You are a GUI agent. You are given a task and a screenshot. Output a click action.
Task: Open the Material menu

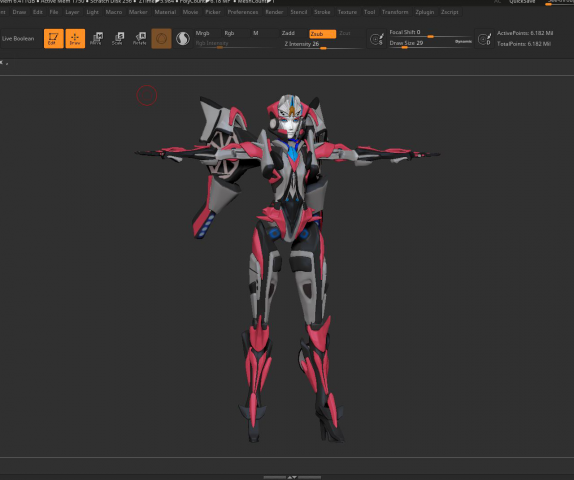coord(165,12)
